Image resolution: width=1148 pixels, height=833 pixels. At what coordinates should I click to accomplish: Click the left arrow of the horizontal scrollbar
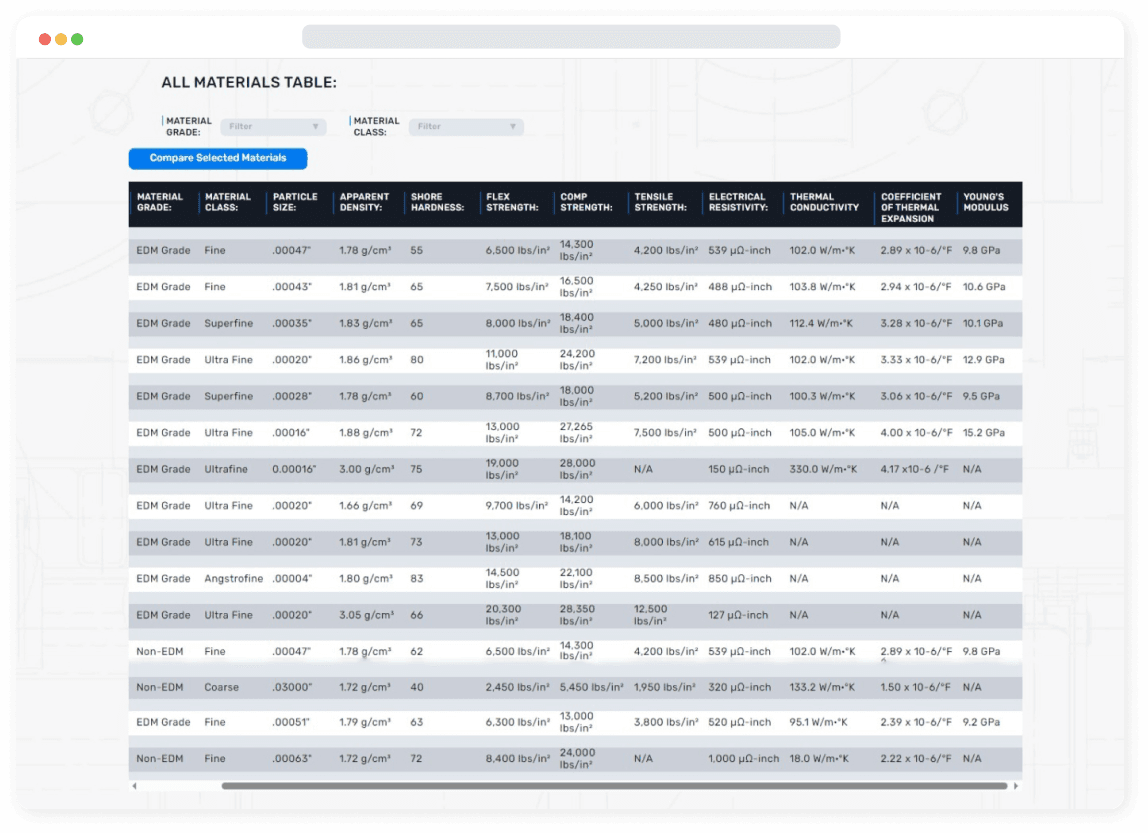point(135,786)
